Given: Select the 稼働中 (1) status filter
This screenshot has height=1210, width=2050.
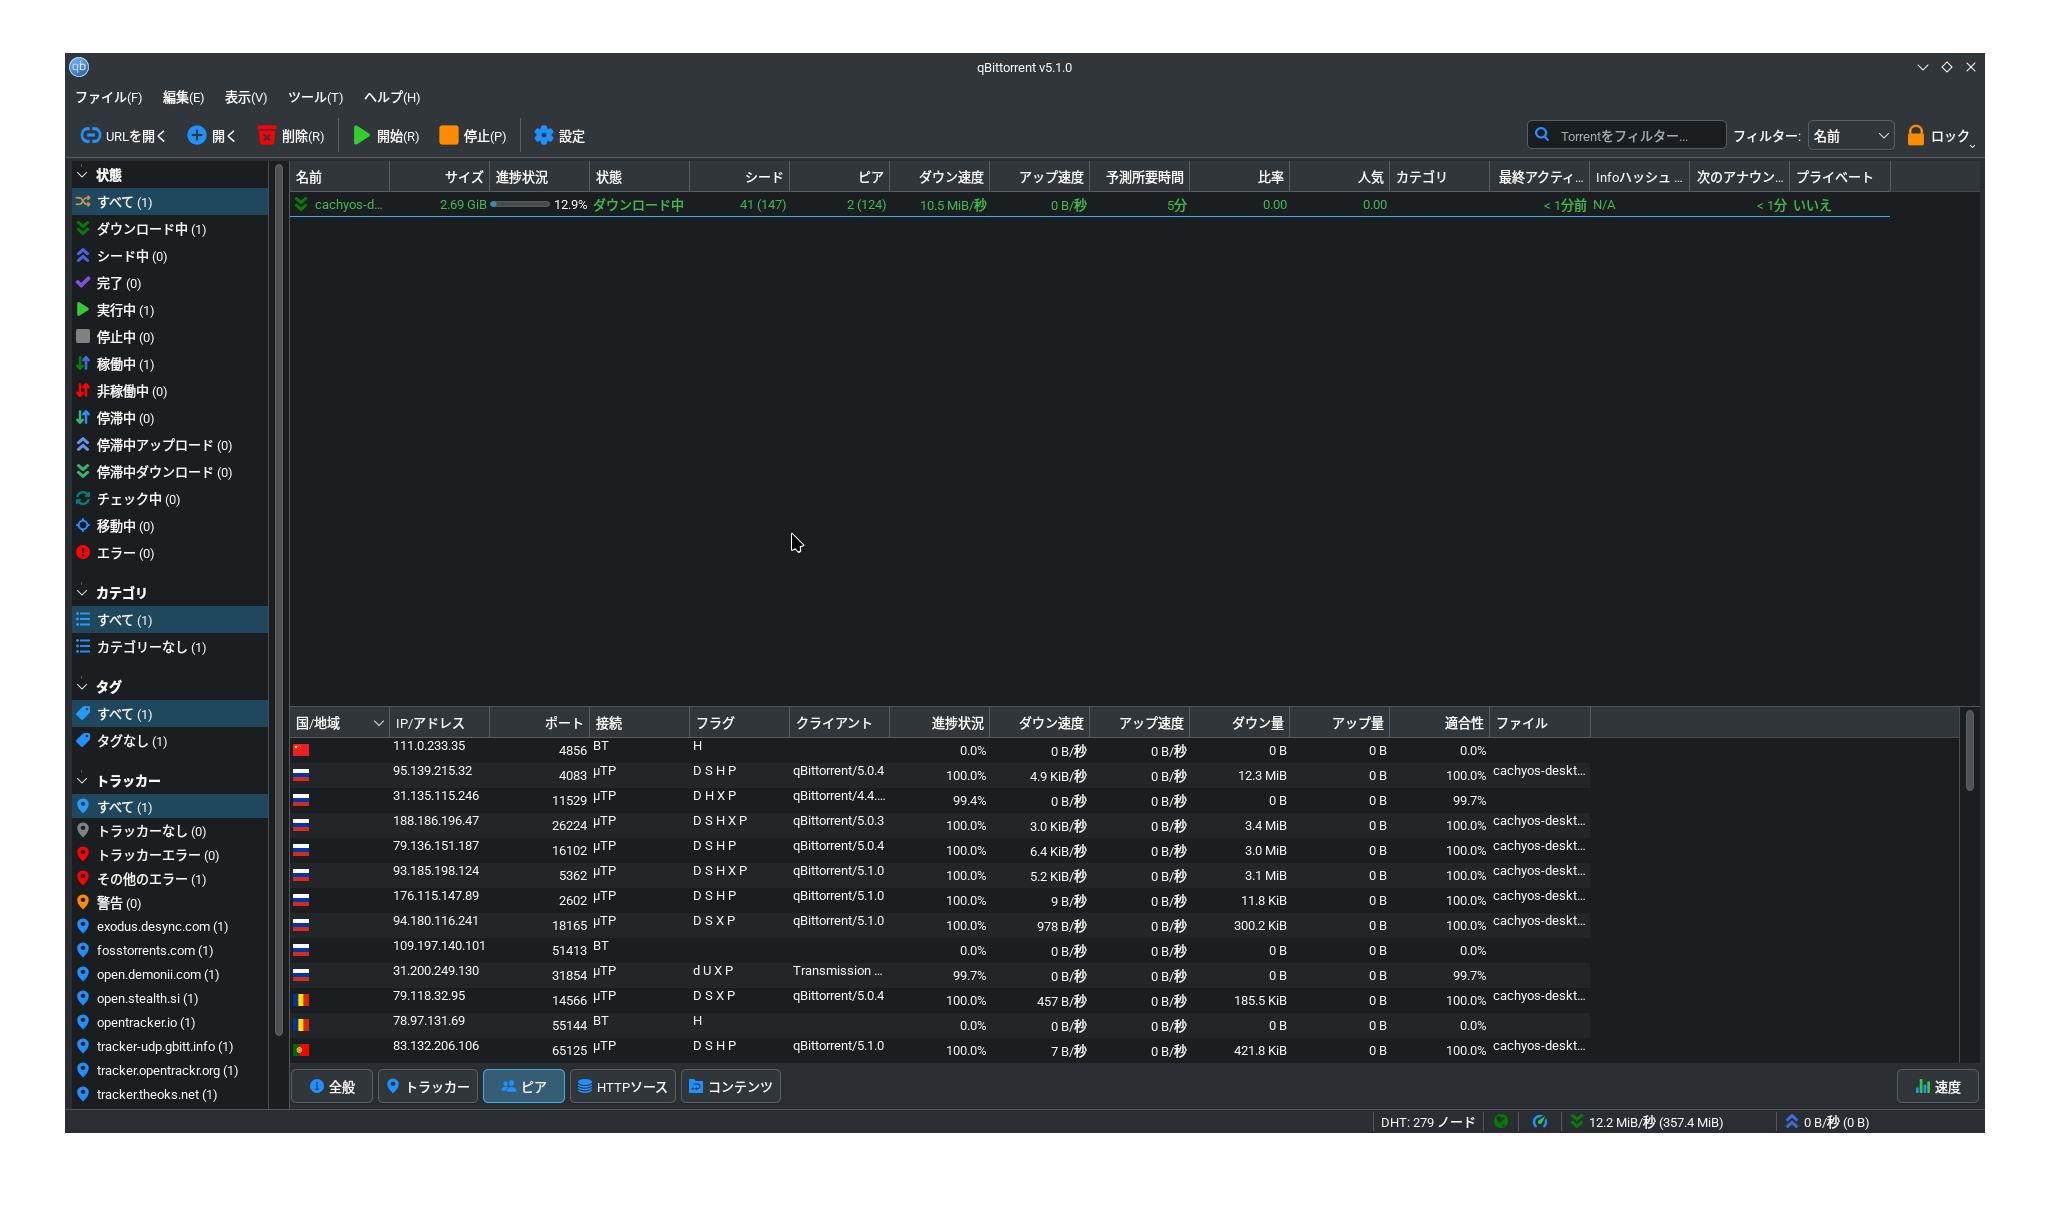Looking at the screenshot, I should coord(170,364).
